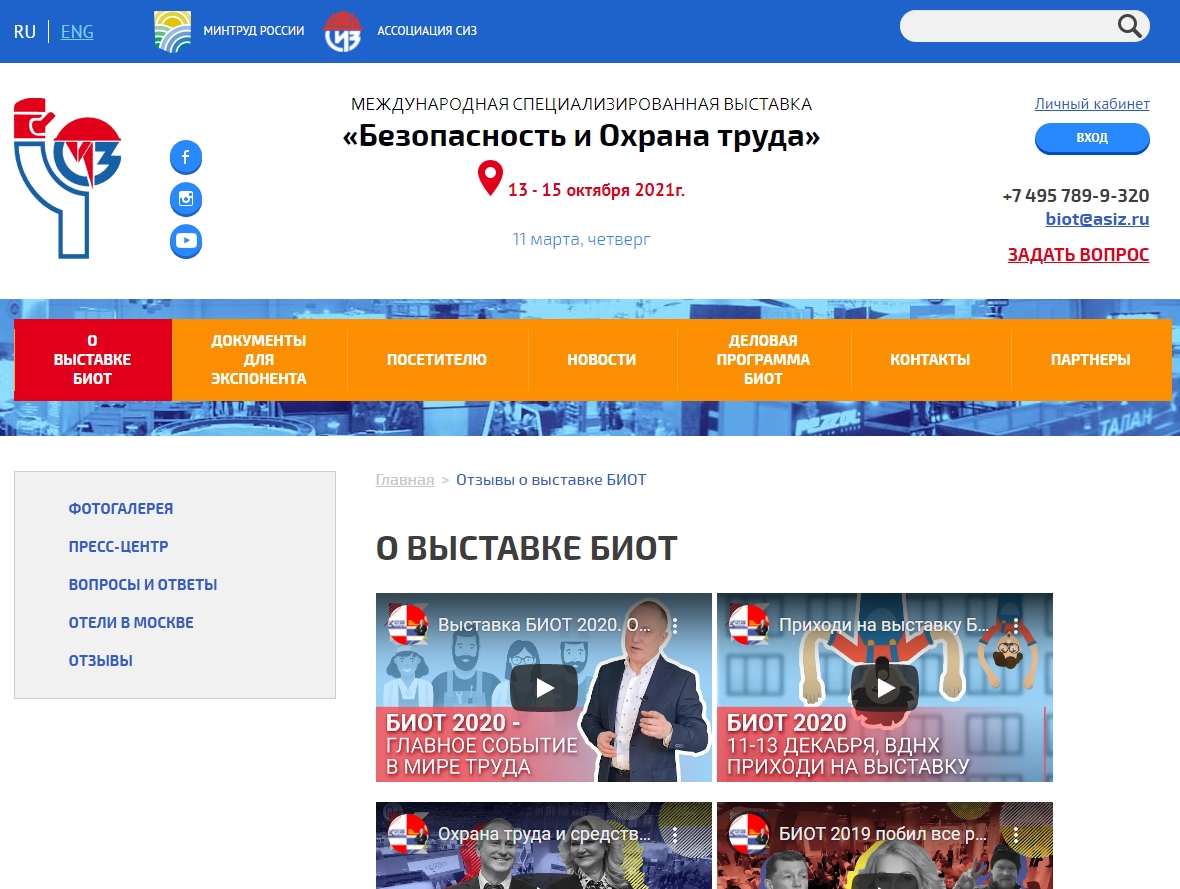Open Фотогалерея in the sidebar
Screen dimensions: 1180x889
pos(121,509)
